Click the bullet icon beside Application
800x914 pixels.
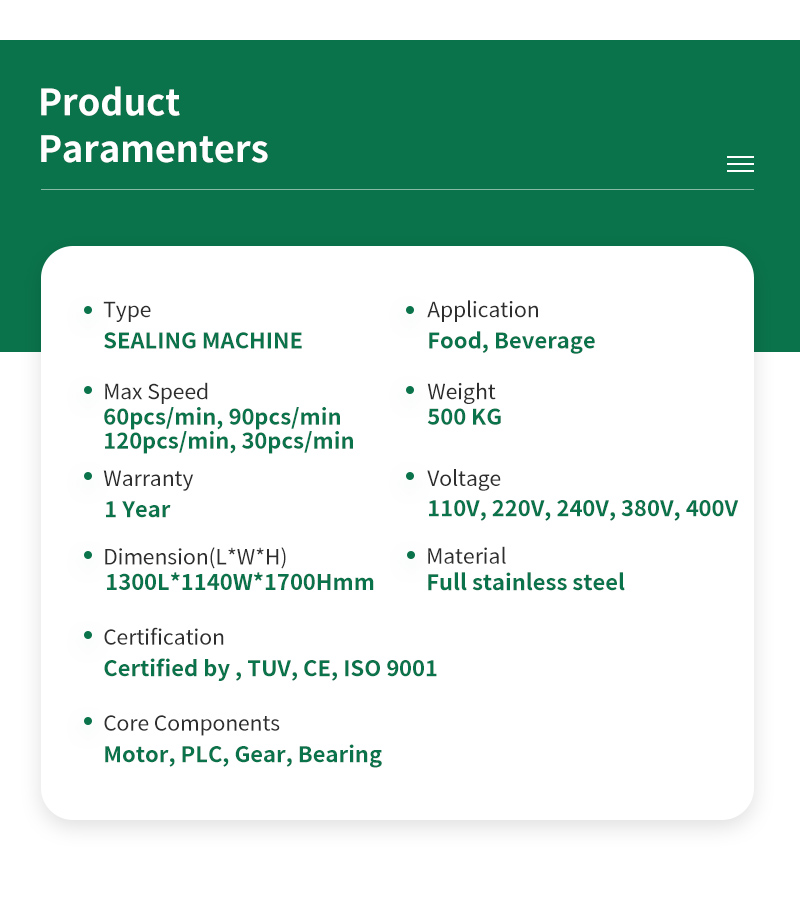tap(410, 310)
